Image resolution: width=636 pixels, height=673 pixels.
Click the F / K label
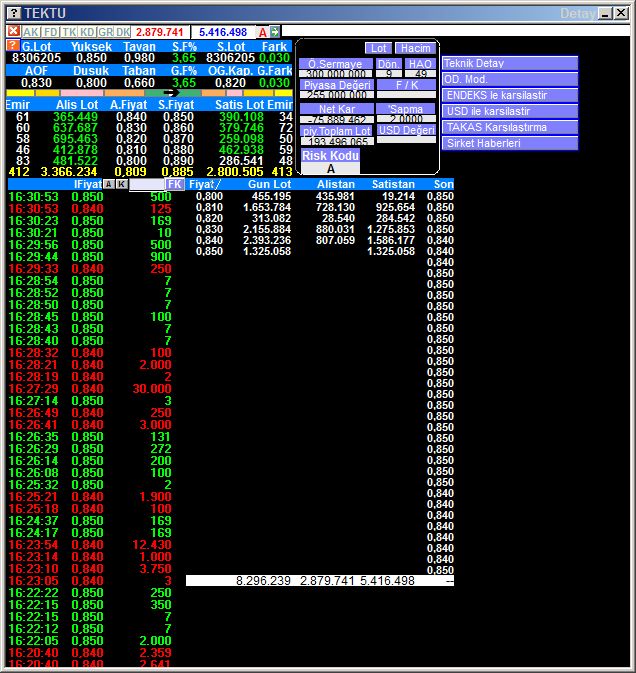pos(406,85)
